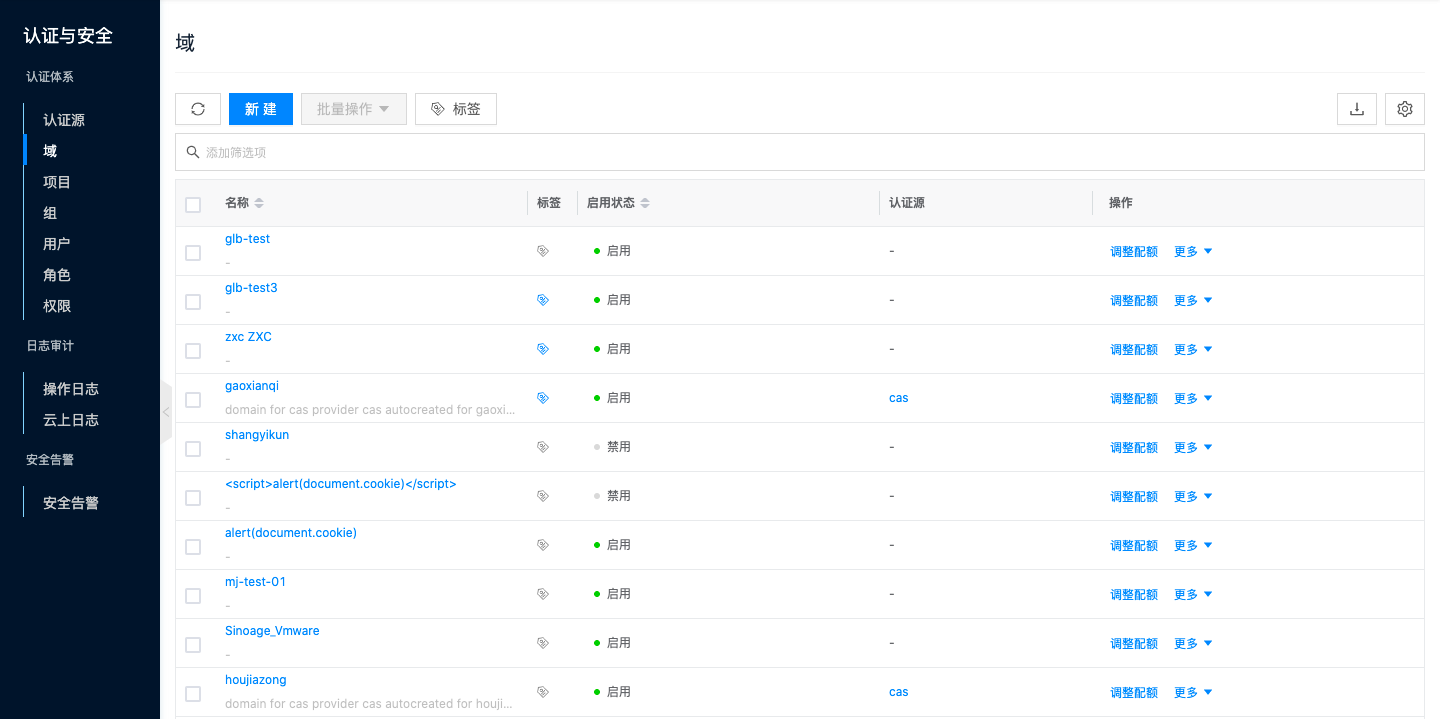This screenshot has height=719, width=1440.
Task: Check the Sinoage_Vmware row checkbox
Action: [193, 645]
